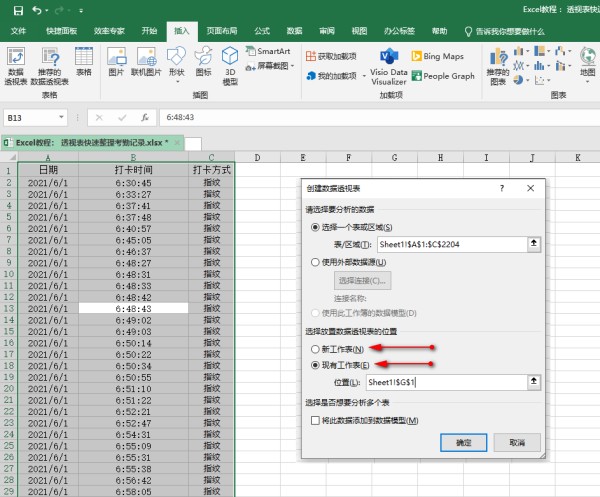The height and width of the screenshot is (497, 600).
Task: Click OK (确定) in the dialog
Action: (x=463, y=443)
